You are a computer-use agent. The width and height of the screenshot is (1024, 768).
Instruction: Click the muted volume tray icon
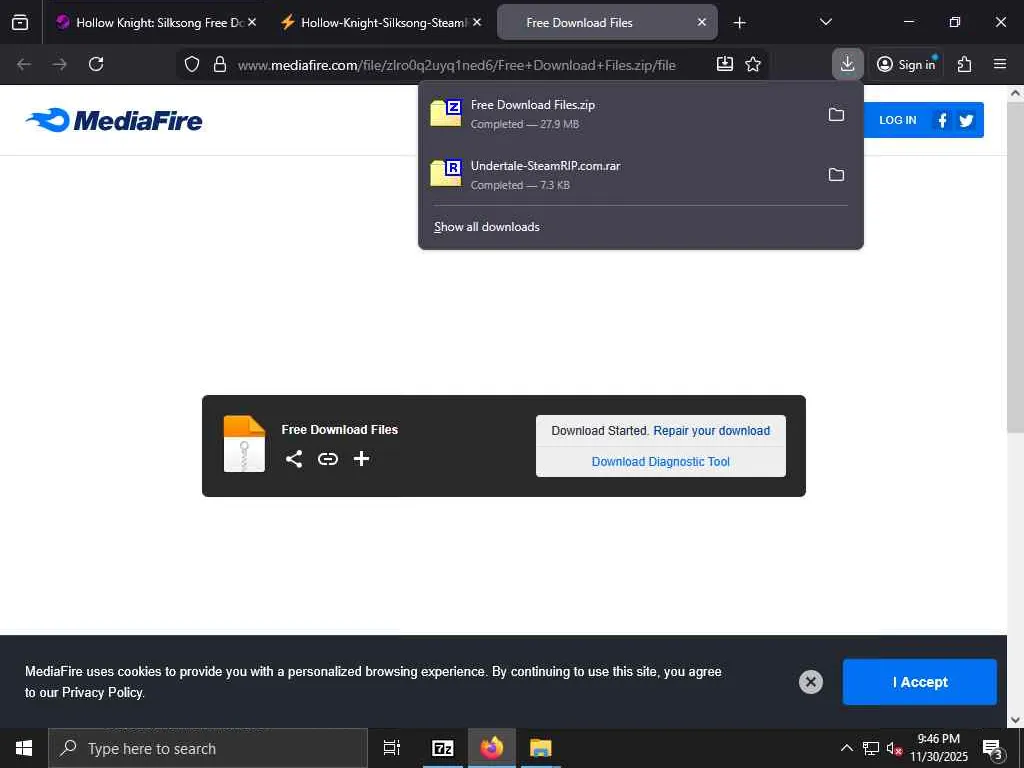[x=894, y=748]
